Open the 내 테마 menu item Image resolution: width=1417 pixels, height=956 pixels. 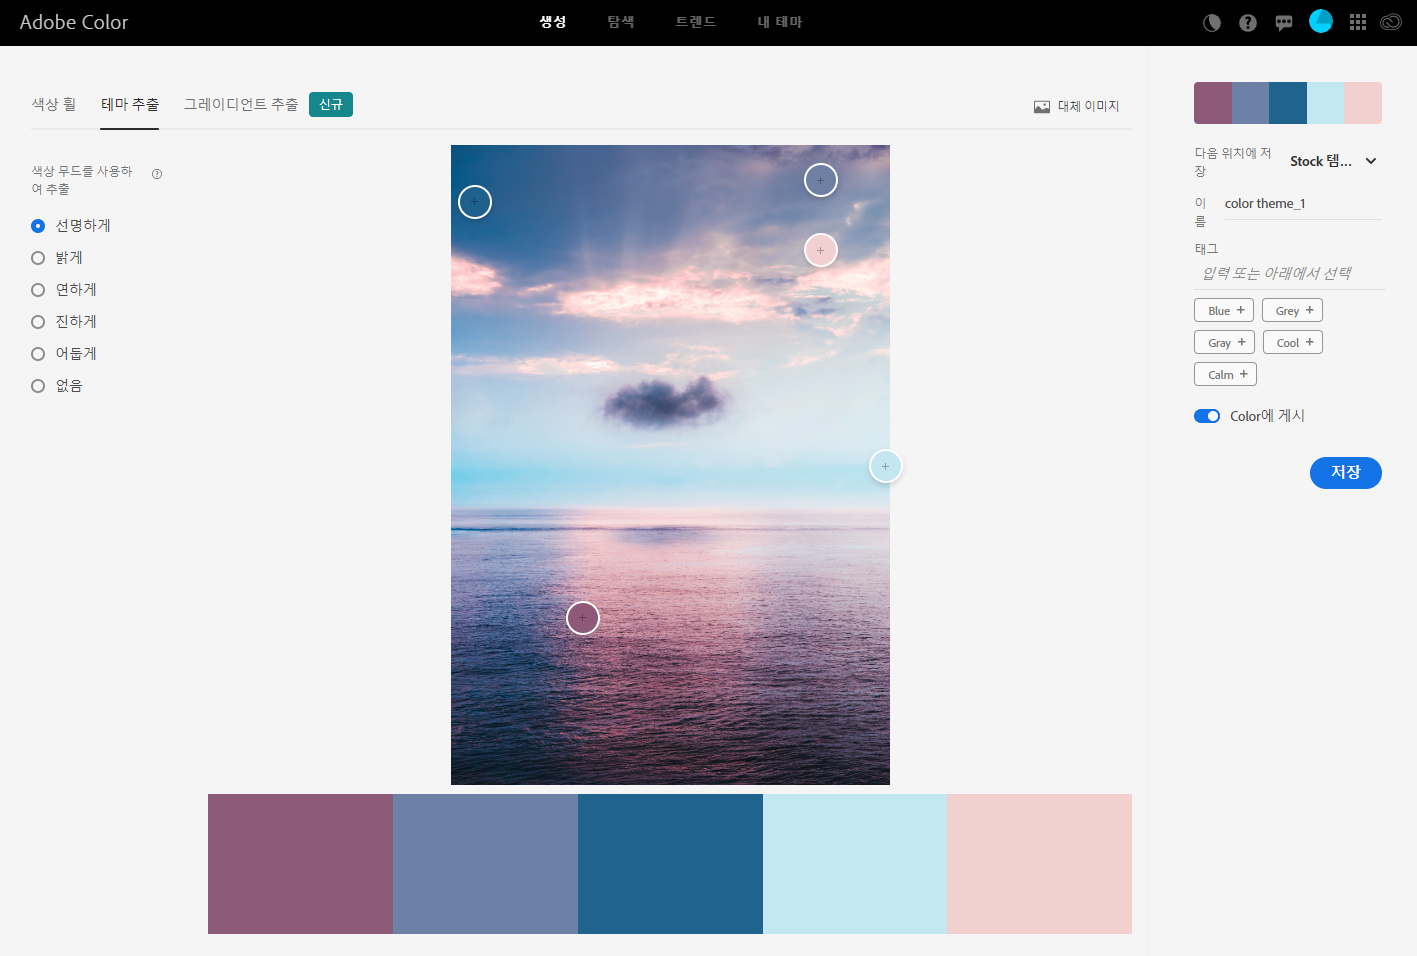tap(780, 22)
